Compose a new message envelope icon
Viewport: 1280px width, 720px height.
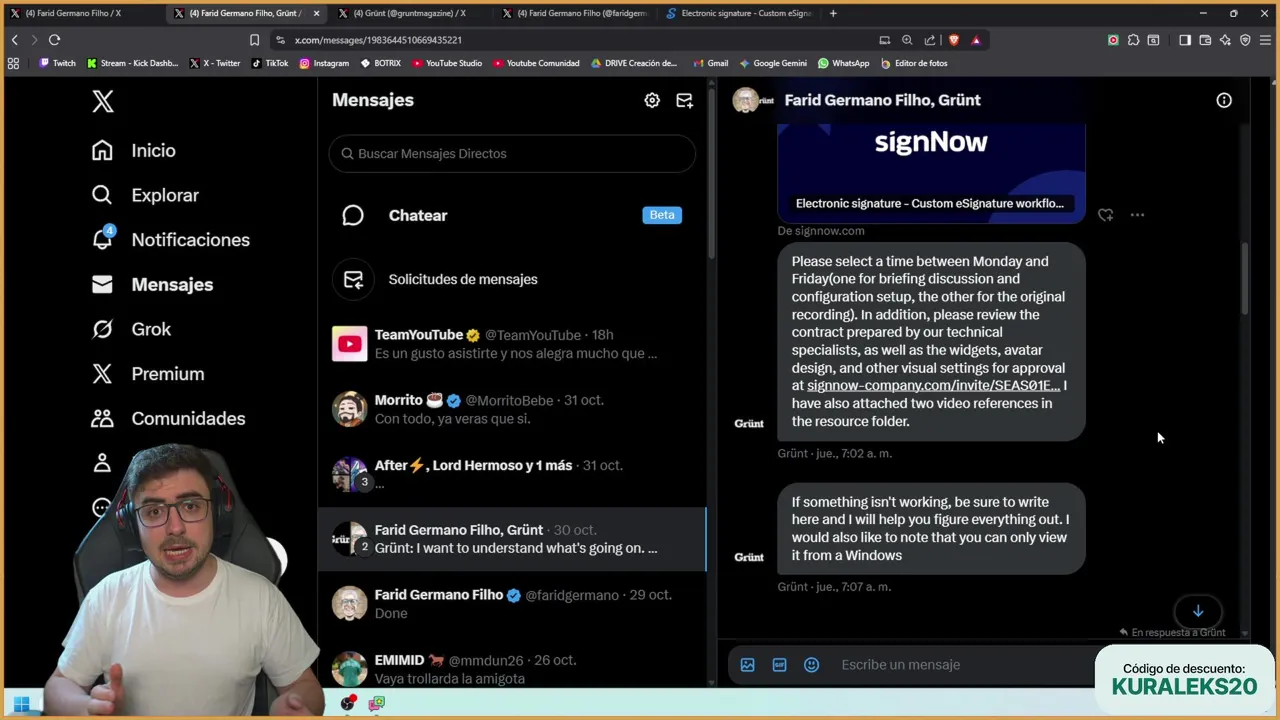(684, 100)
